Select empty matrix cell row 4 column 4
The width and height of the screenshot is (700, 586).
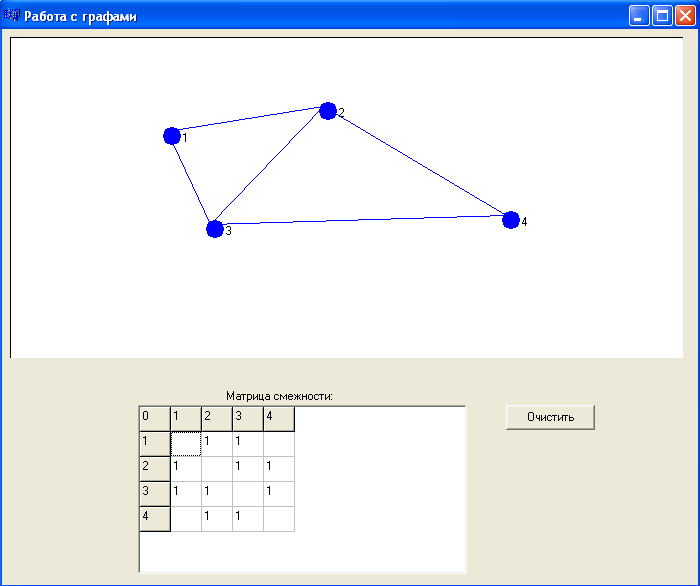coord(279,519)
